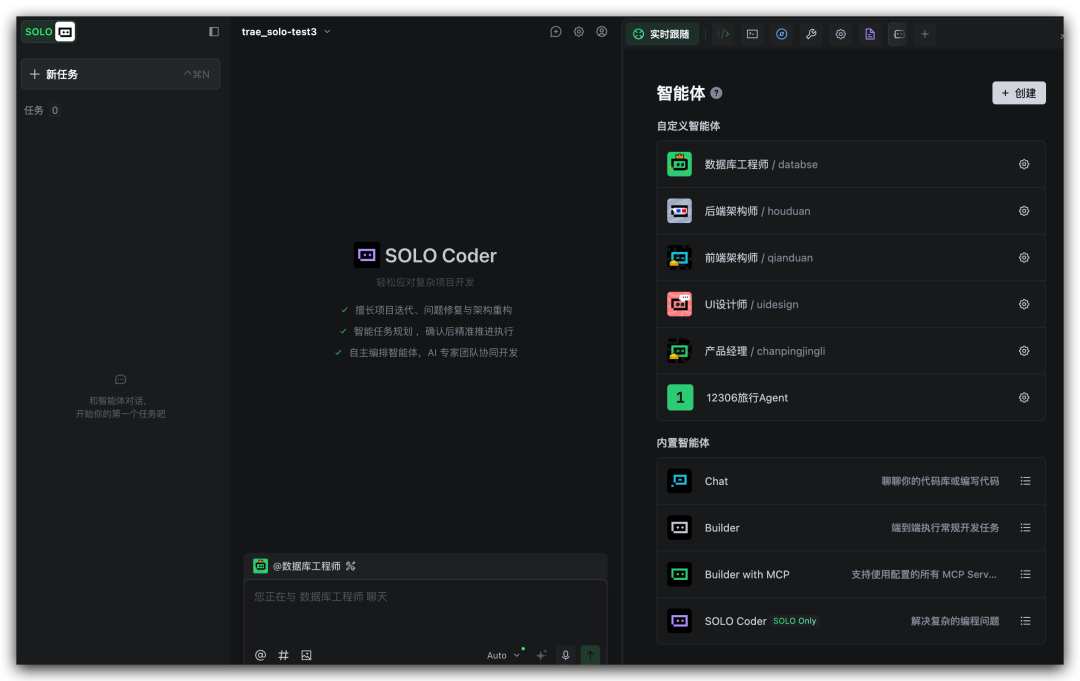Click the sparkle optimize prompt icon
This screenshot has width=1080, height=681.
coord(541,656)
